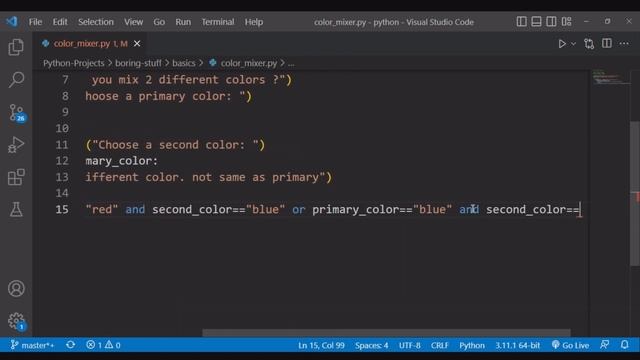Open the Search view in the activity bar
The image size is (640, 360).
(16, 80)
